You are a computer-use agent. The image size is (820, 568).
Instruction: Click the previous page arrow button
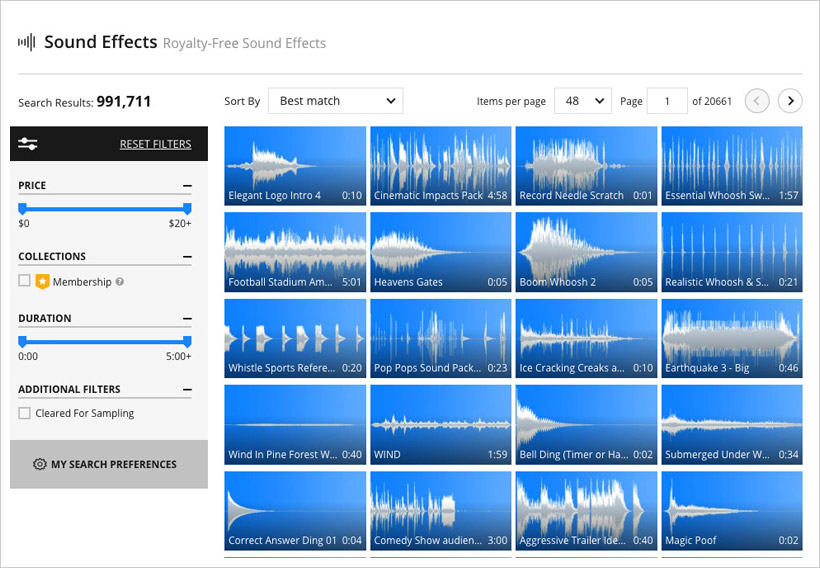click(x=757, y=101)
